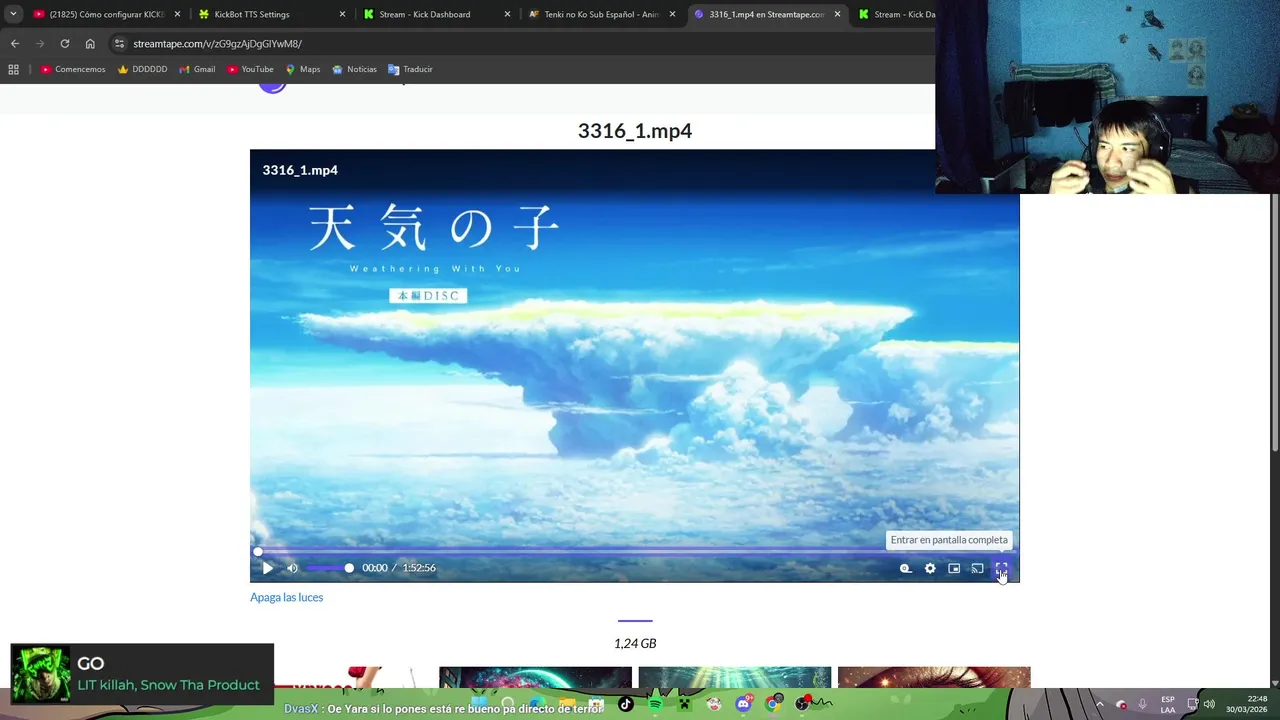1280x720 pixels.
Task: Click the video seek progress bar
Action: [x=635, y=551]
